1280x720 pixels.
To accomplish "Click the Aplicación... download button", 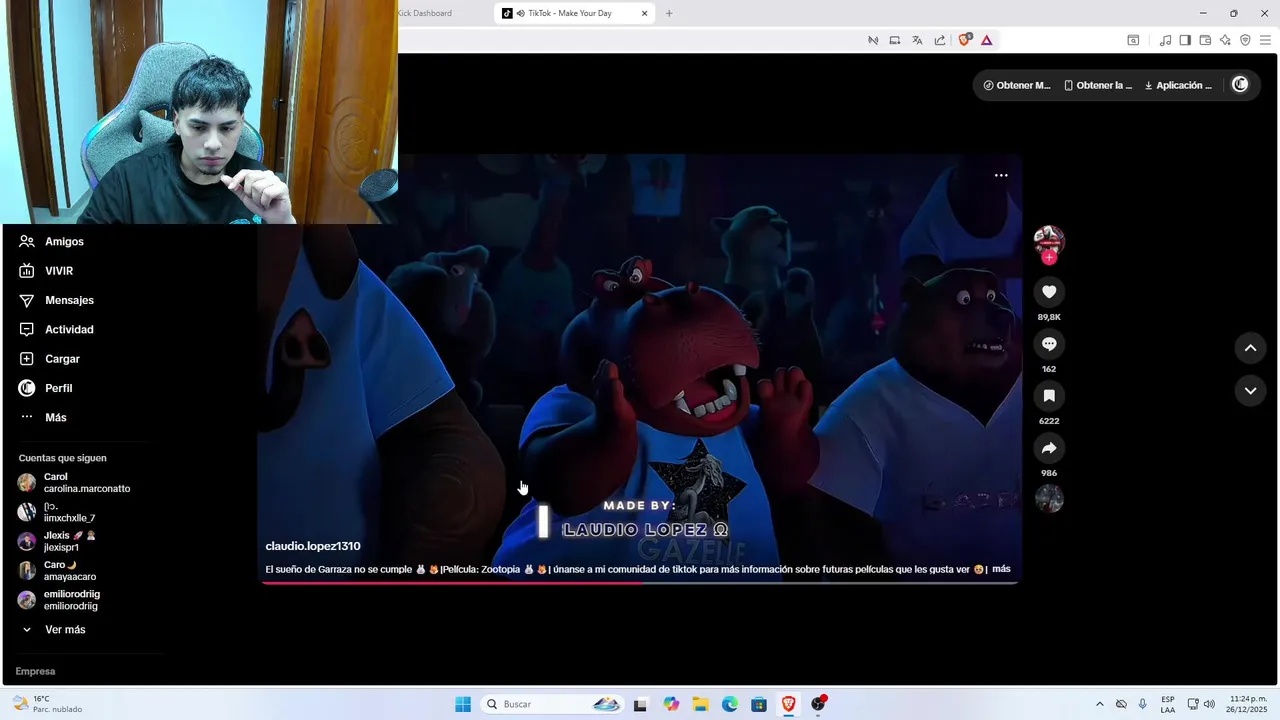I will click(x=1178, y=85).
